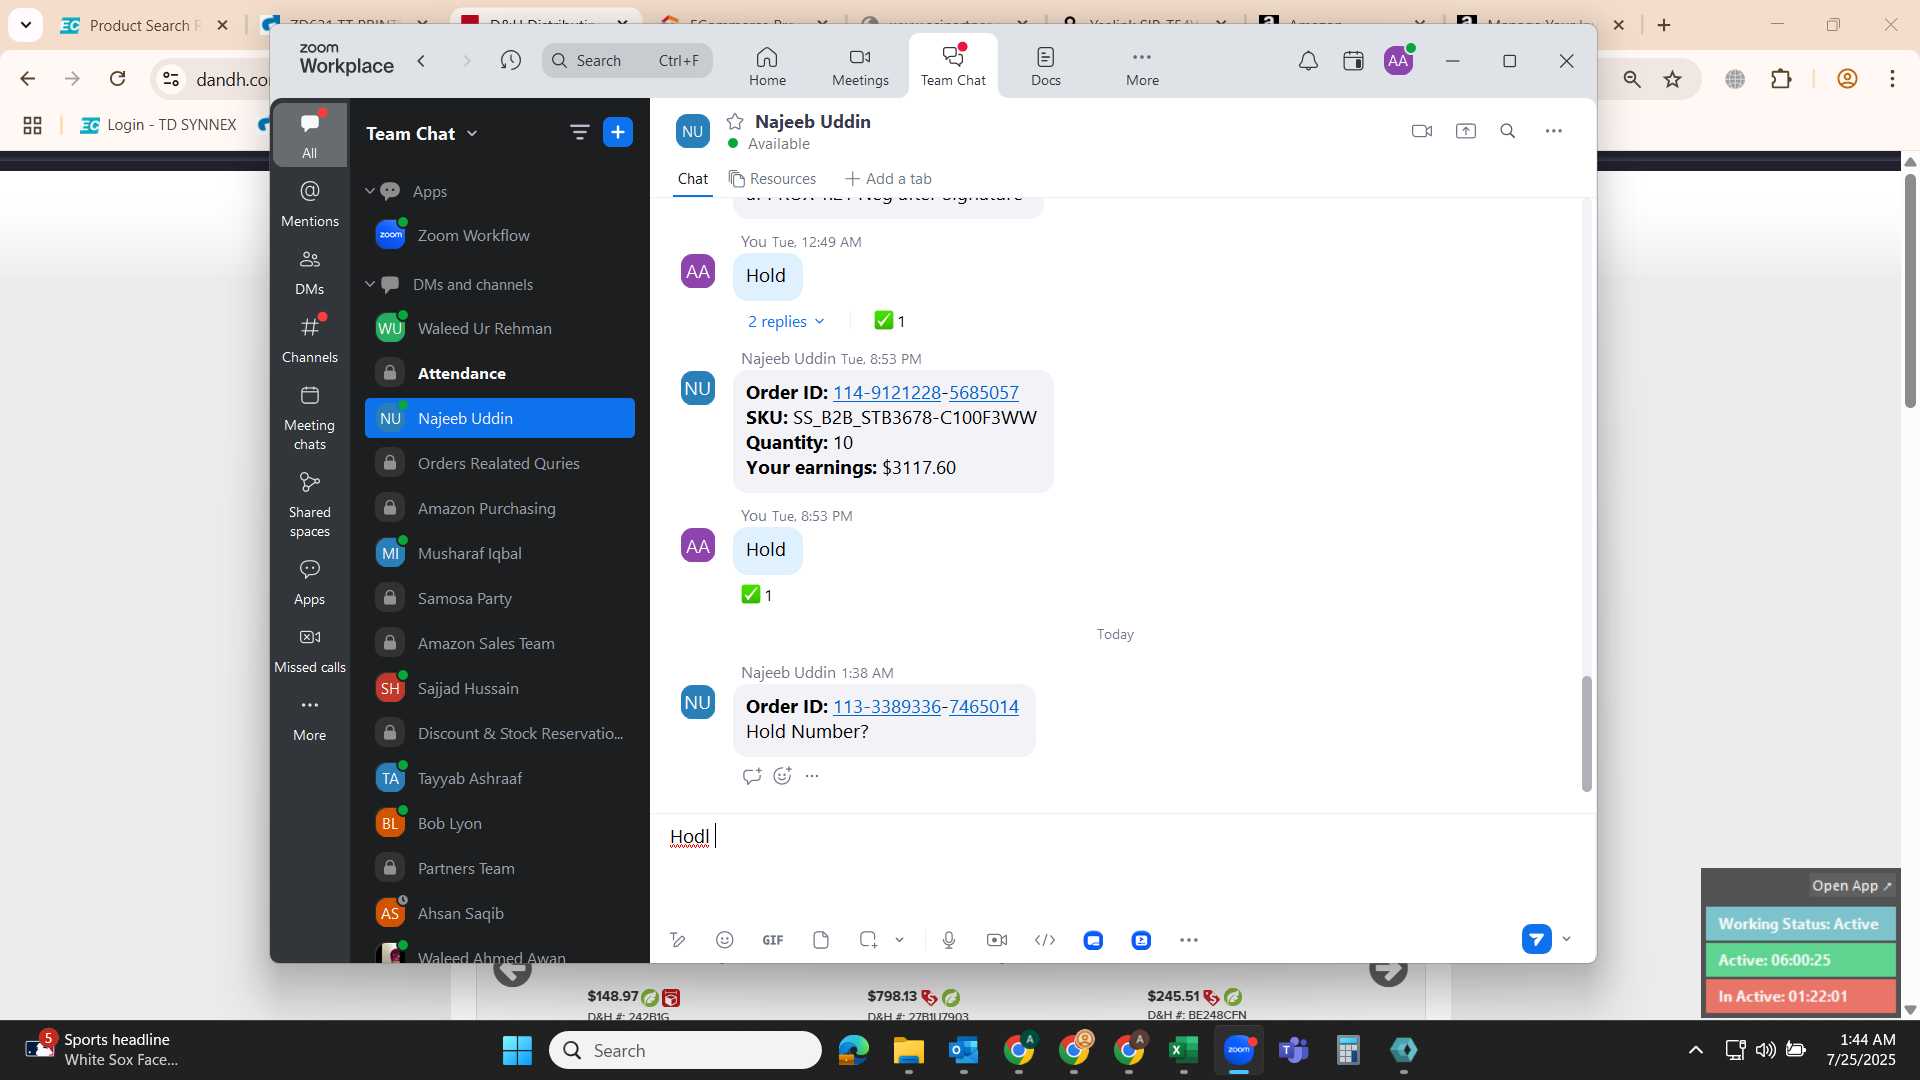Record a video message
Image resolution: width=1920 pixels, height=1080 pixels.
point(997,940)
